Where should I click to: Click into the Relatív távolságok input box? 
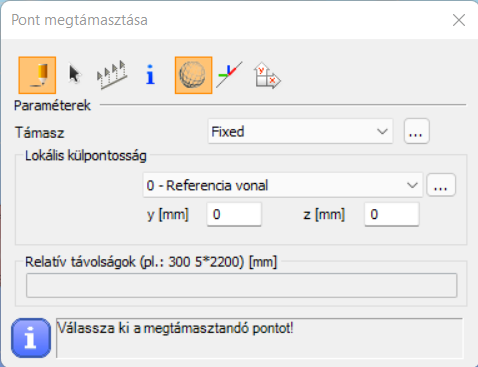(x=241, y=285)
